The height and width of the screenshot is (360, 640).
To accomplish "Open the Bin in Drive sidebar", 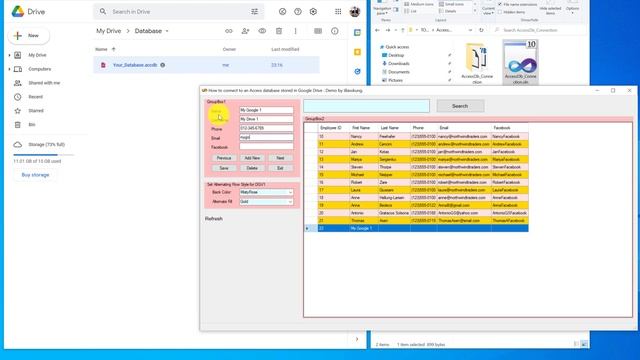I will (31, 124).
